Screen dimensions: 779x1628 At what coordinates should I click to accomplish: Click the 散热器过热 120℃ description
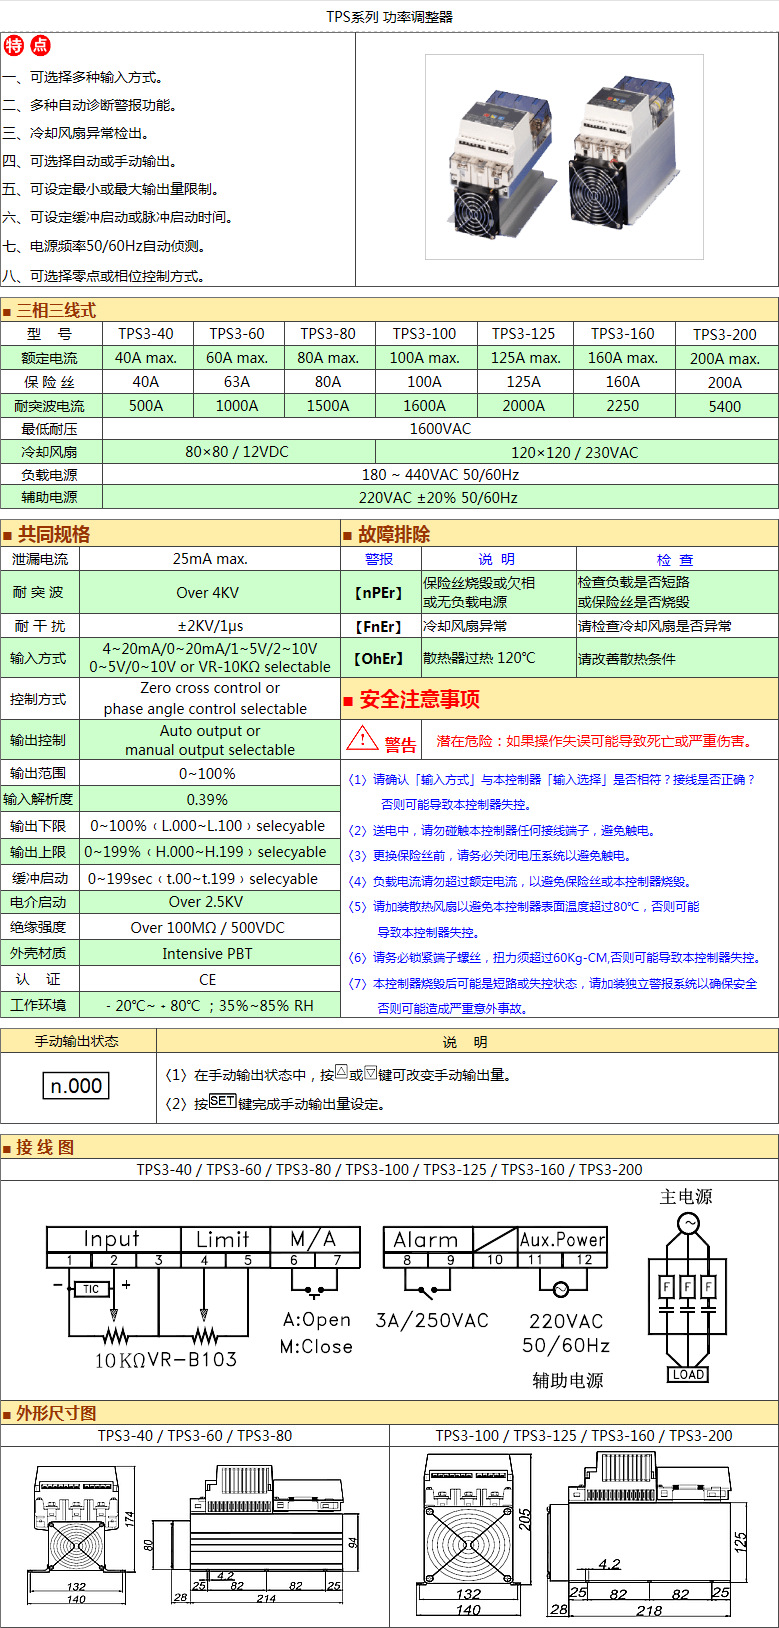point(479,658)
